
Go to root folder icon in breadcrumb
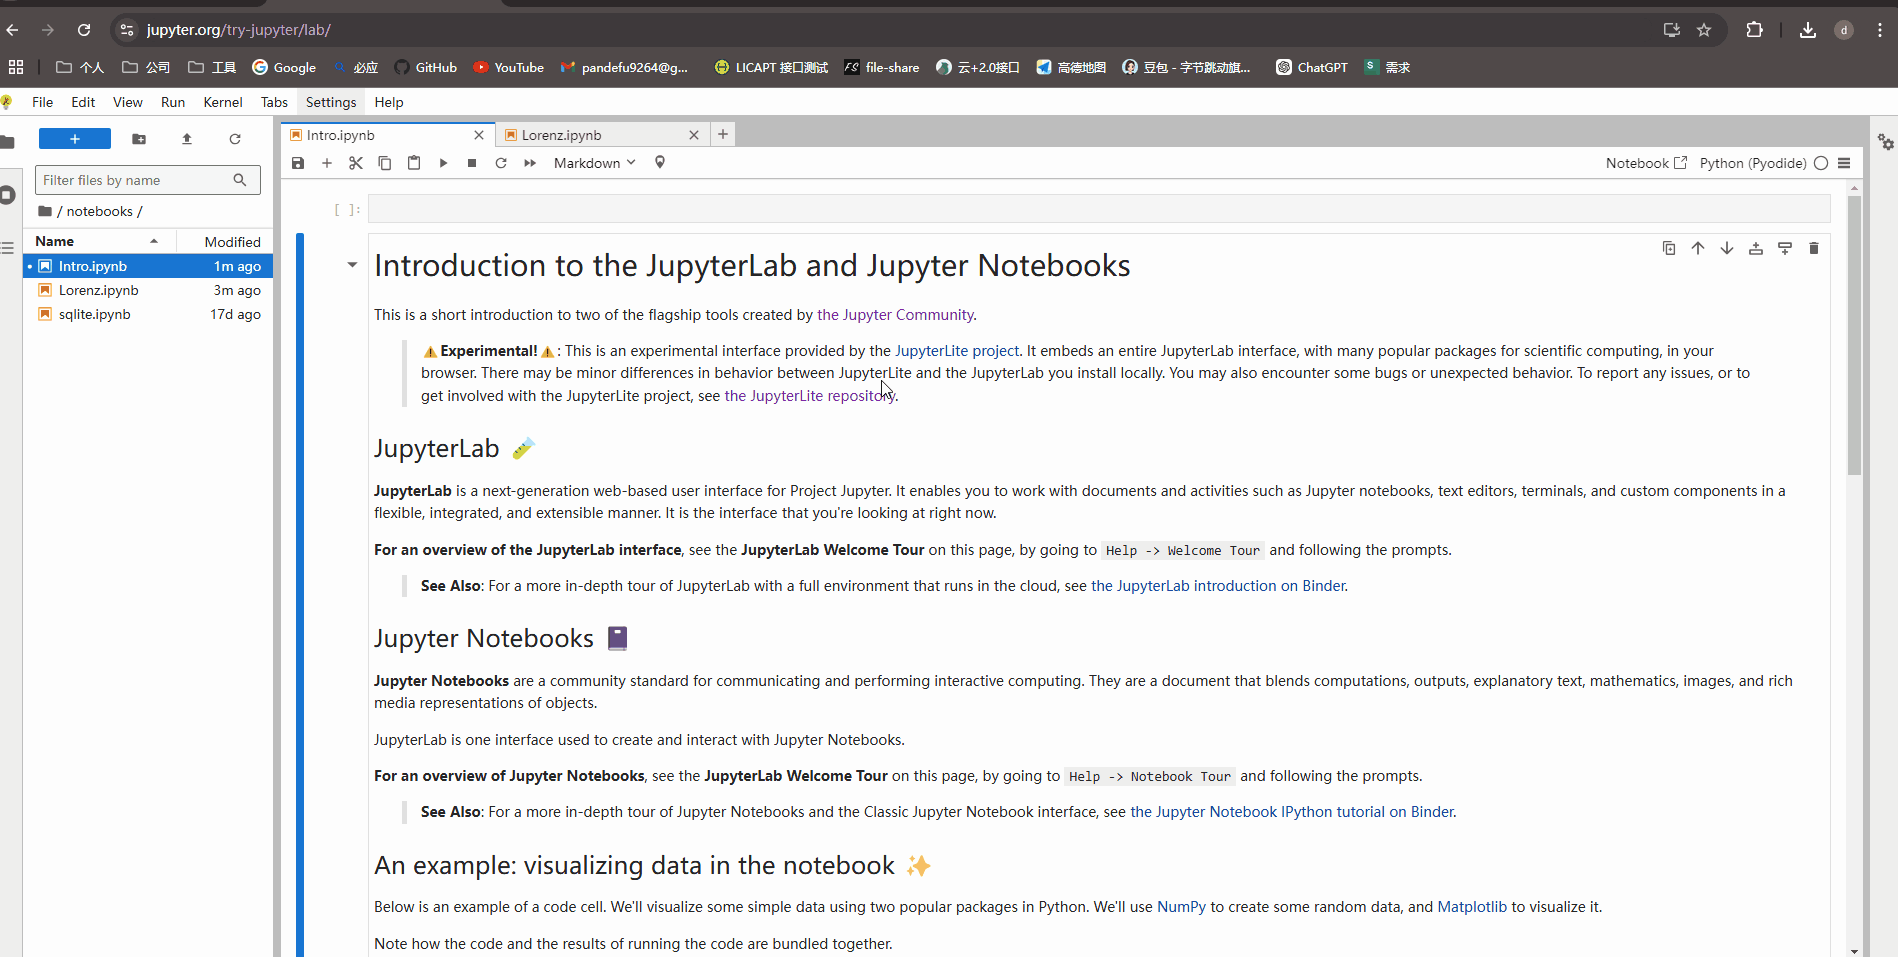point(45,211)
